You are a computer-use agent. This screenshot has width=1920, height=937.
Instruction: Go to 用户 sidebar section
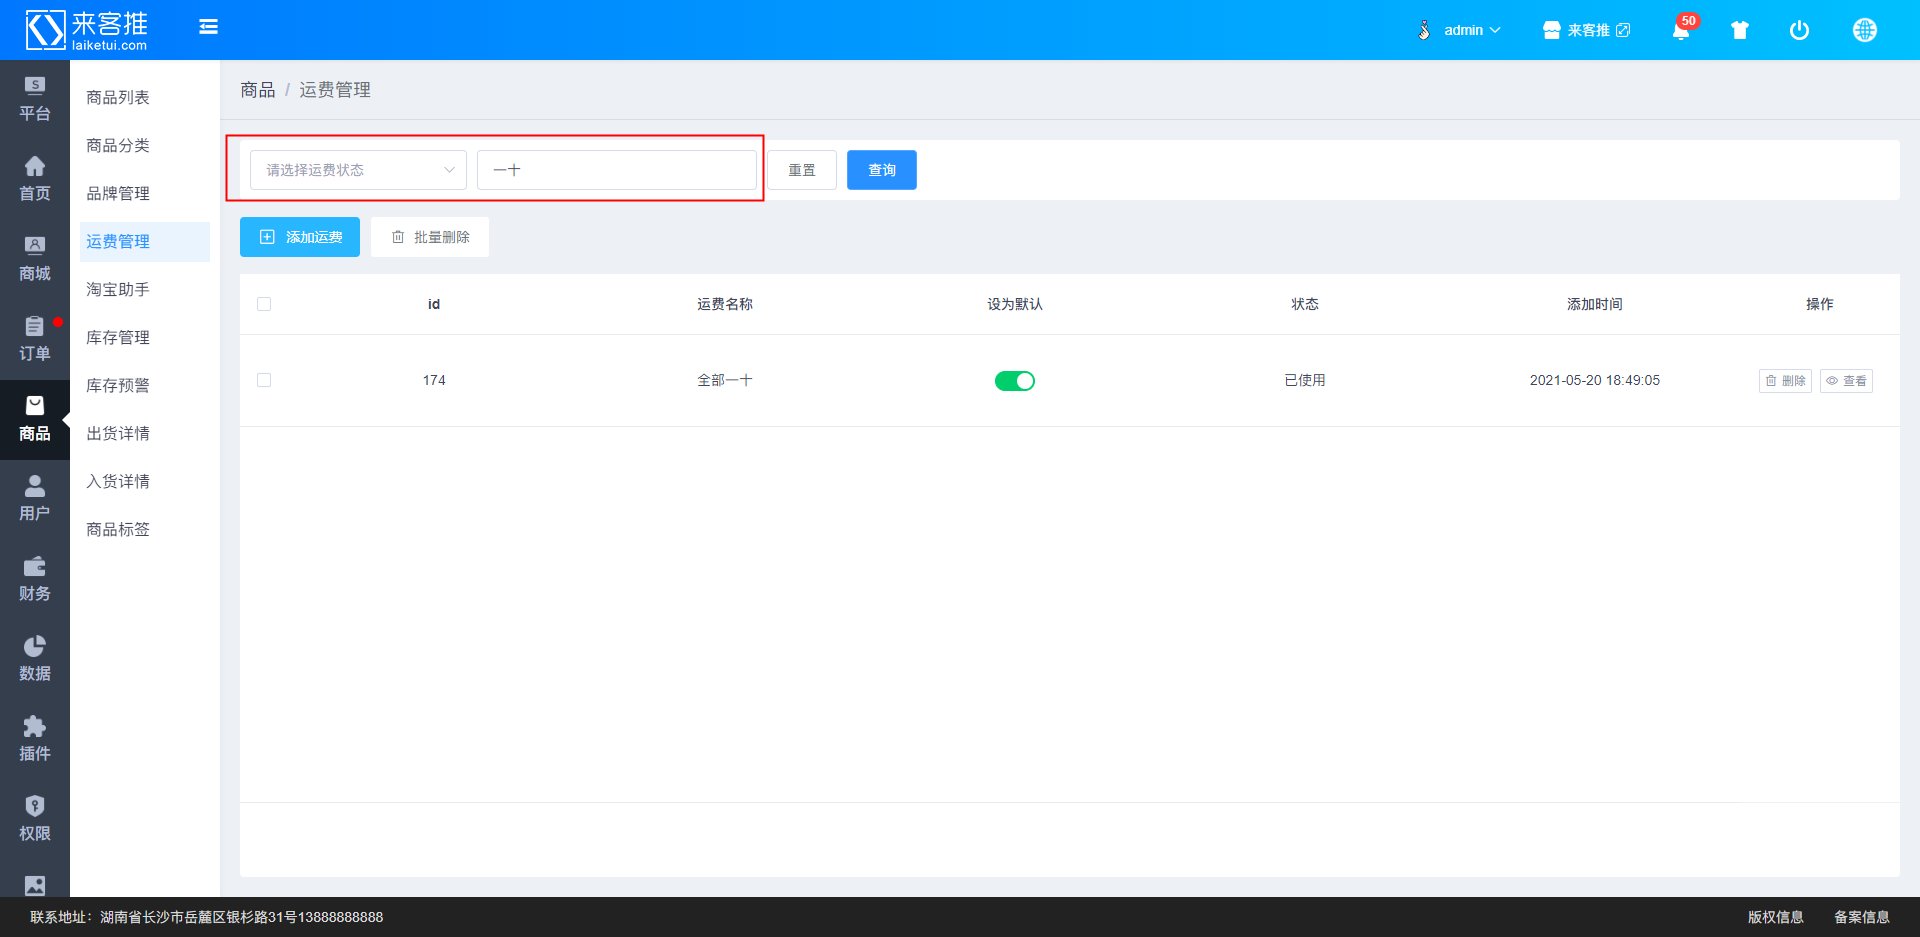[x=35, y=500]
